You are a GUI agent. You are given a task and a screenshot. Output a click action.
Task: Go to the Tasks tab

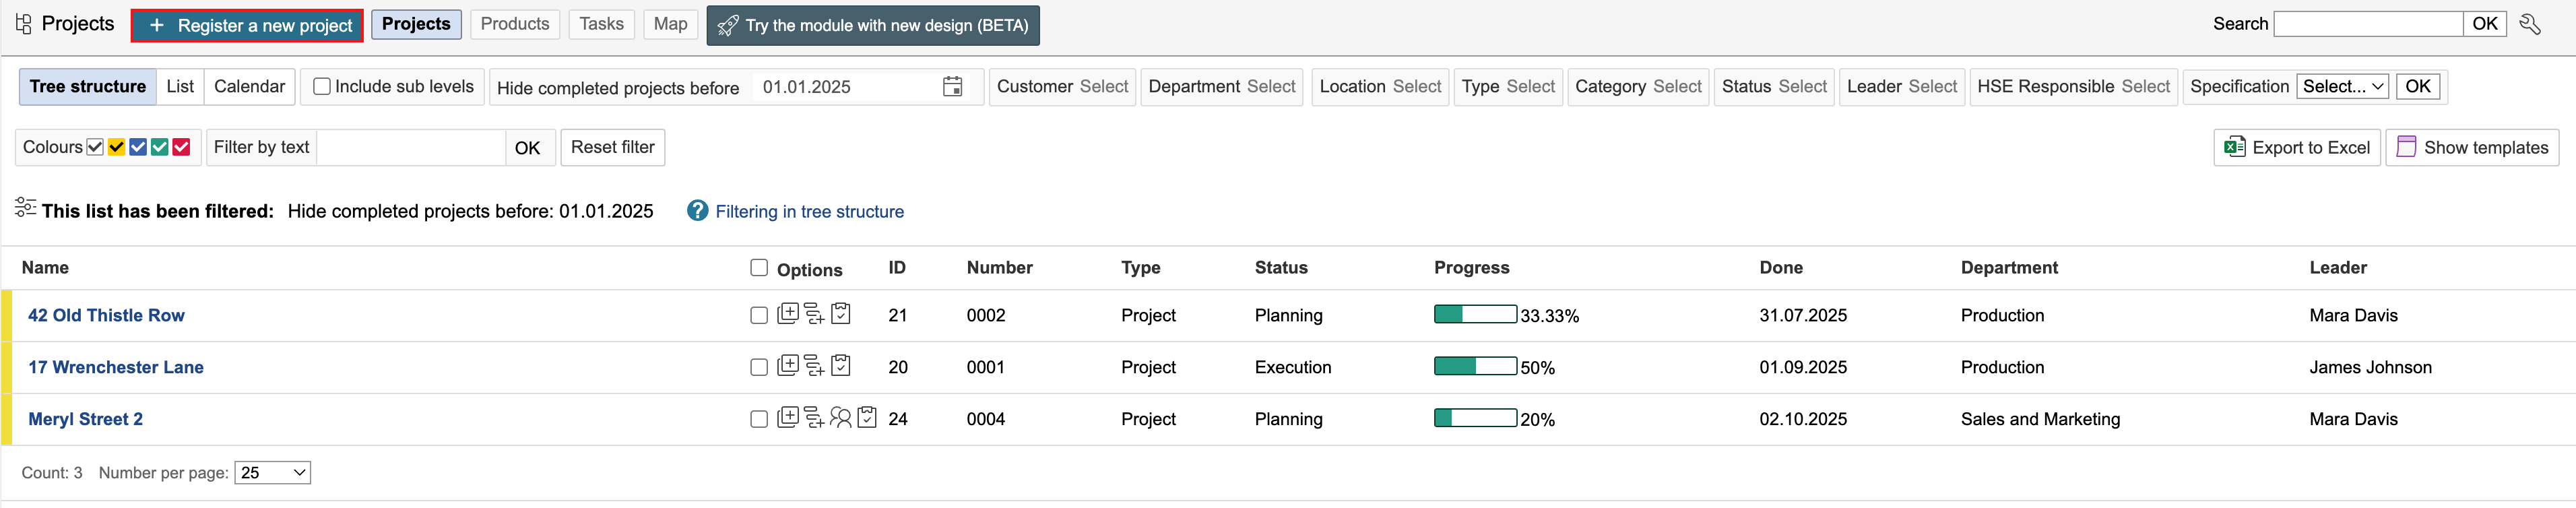[601, 24]
